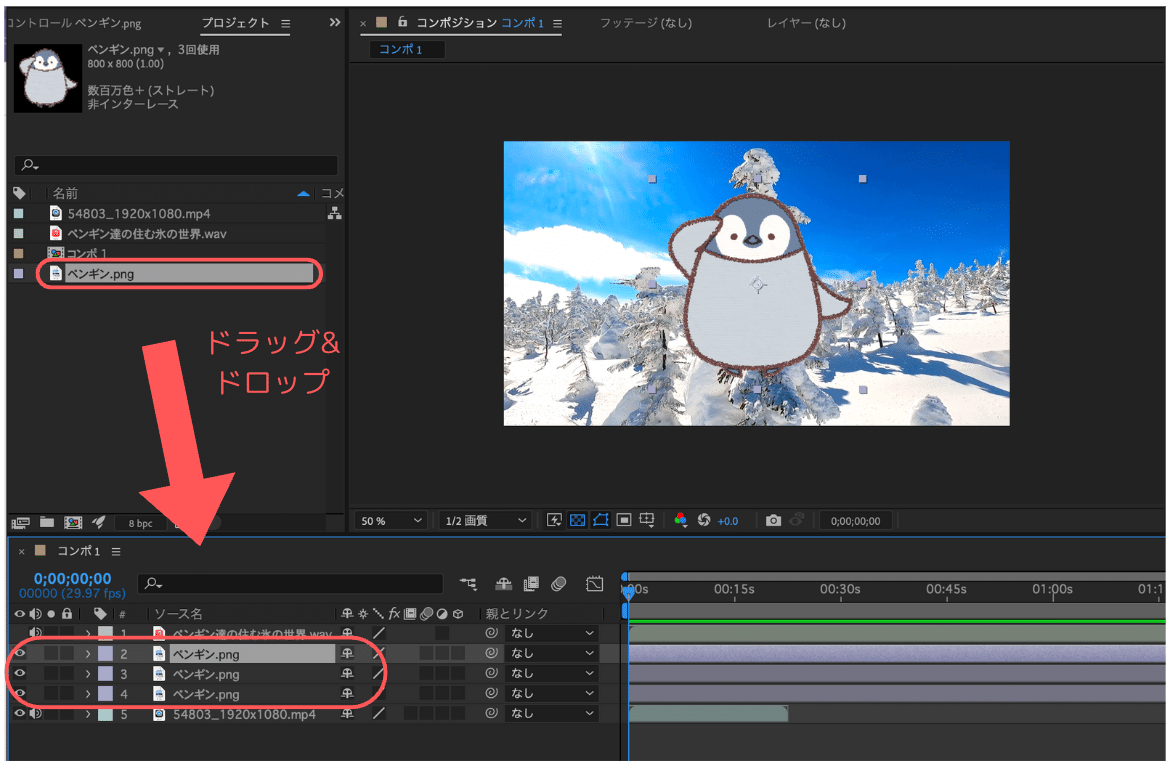Open the Composition mini-flowchart icon
The width and height of the screenshot is (1170, 772).
469,584
